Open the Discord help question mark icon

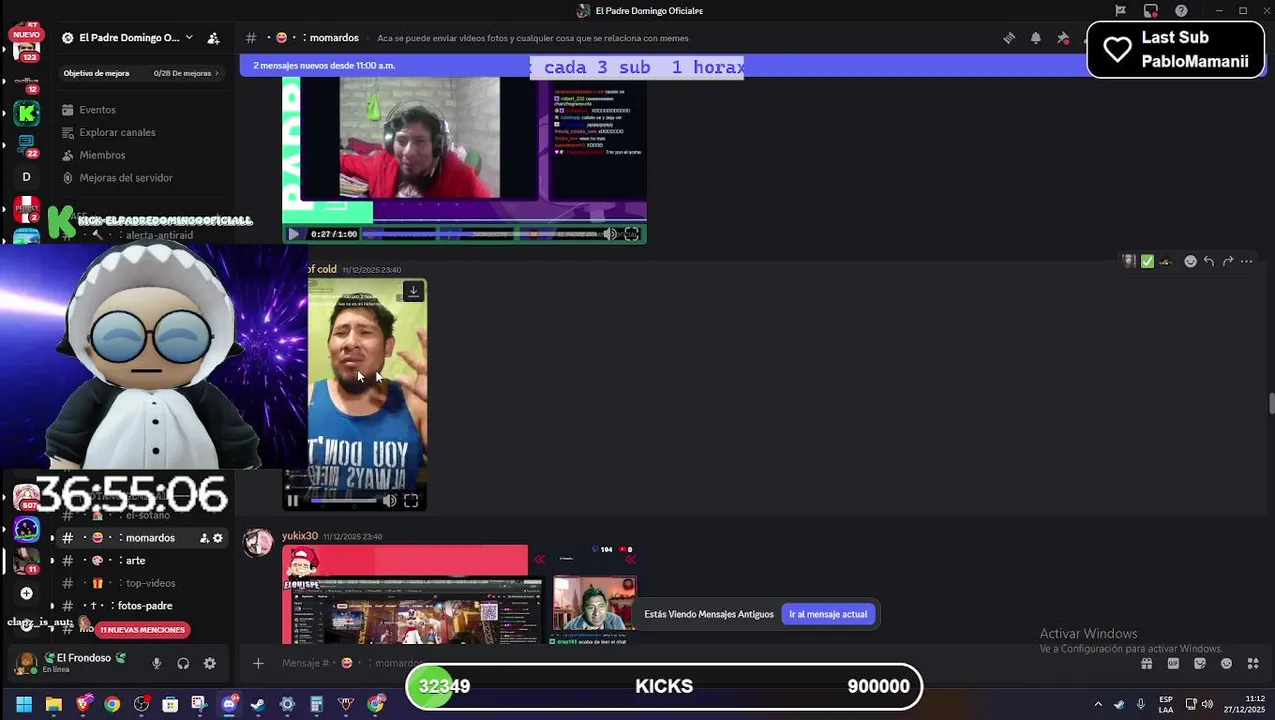pyautogui.click(x=1181, y=11)
